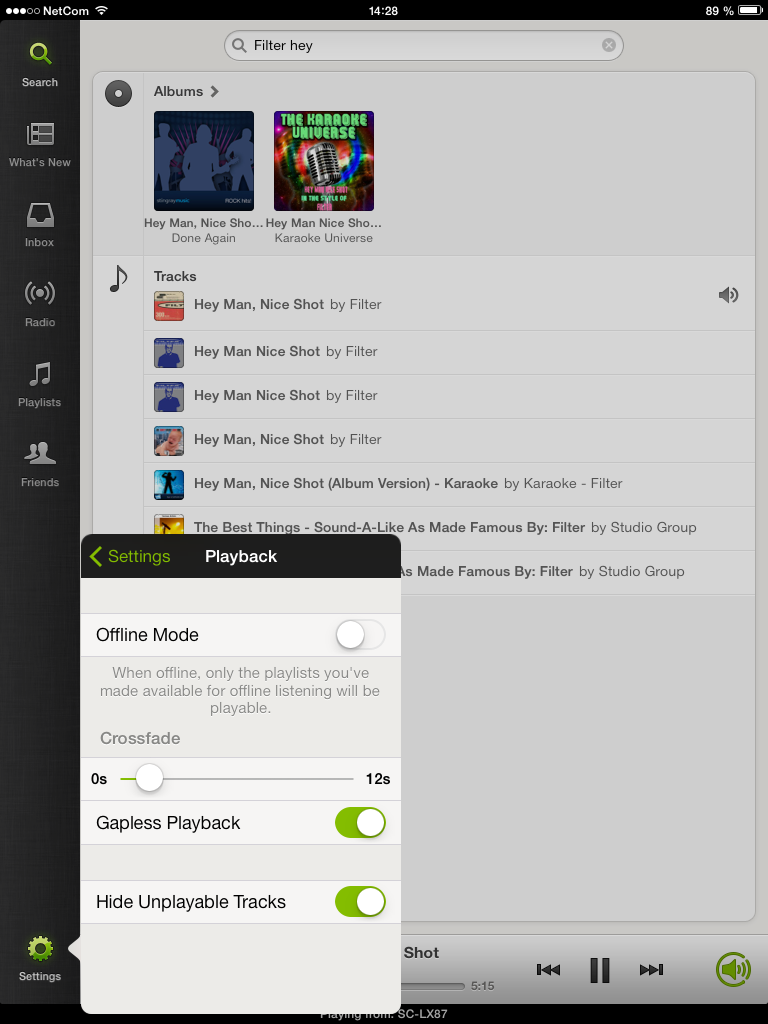This screenshot has height=1024, width=768.
Task: Click the Done Again album artist label
Action: (x=203, y=238)
